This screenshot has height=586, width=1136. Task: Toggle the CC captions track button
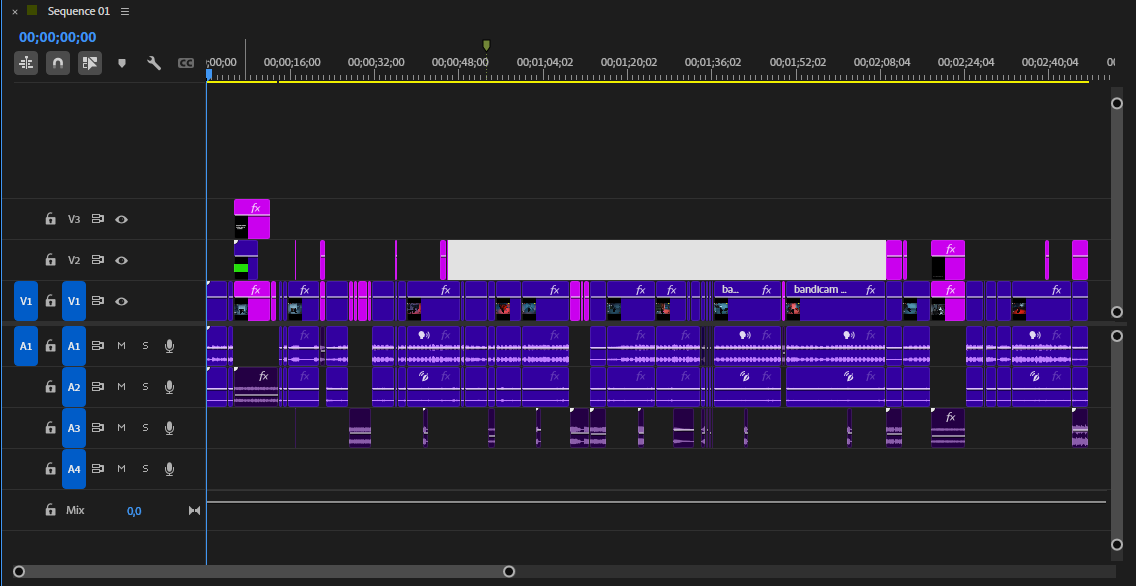186,63
